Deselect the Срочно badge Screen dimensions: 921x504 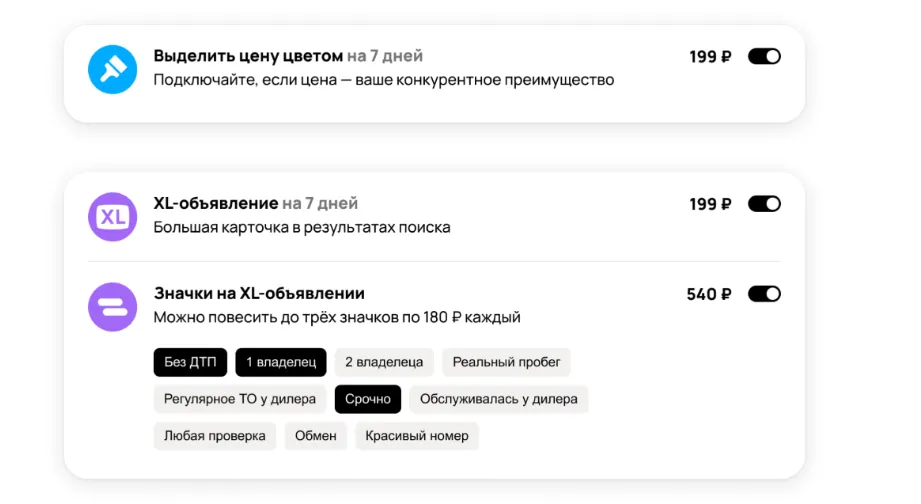[x=368, y=399]
